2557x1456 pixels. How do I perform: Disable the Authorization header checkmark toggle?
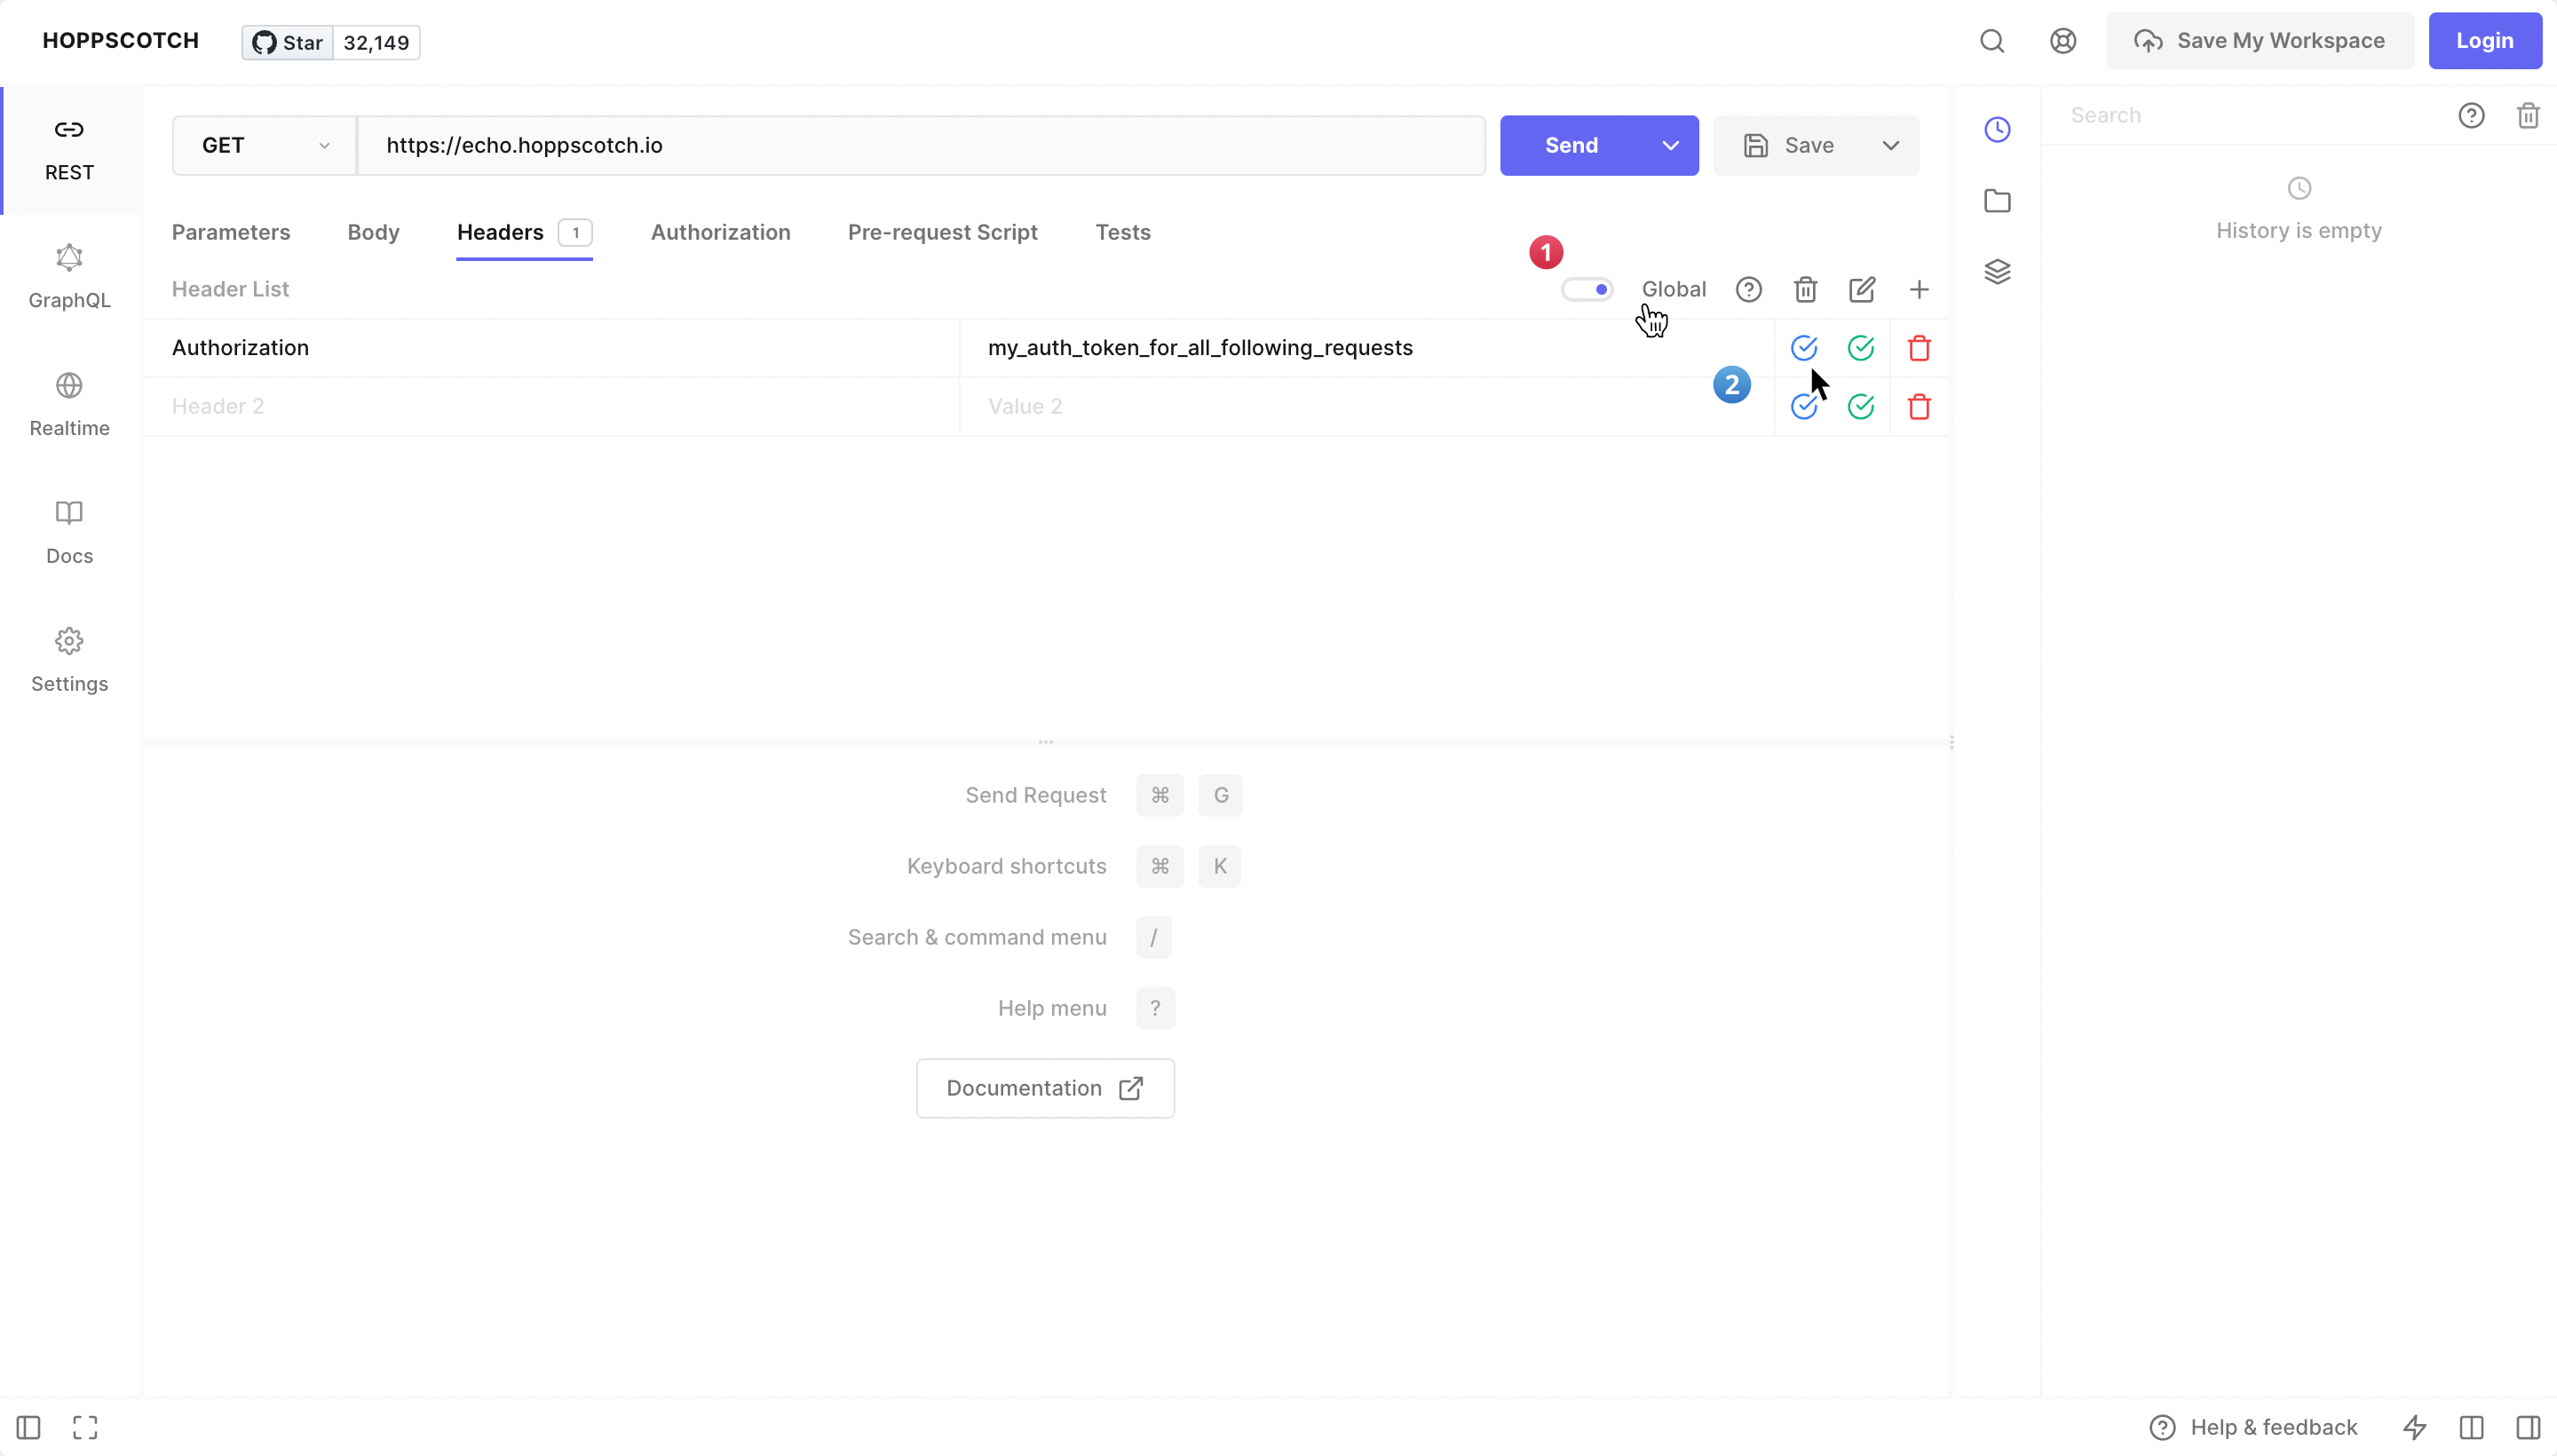pyautogui.click(x=1804, y=348)
